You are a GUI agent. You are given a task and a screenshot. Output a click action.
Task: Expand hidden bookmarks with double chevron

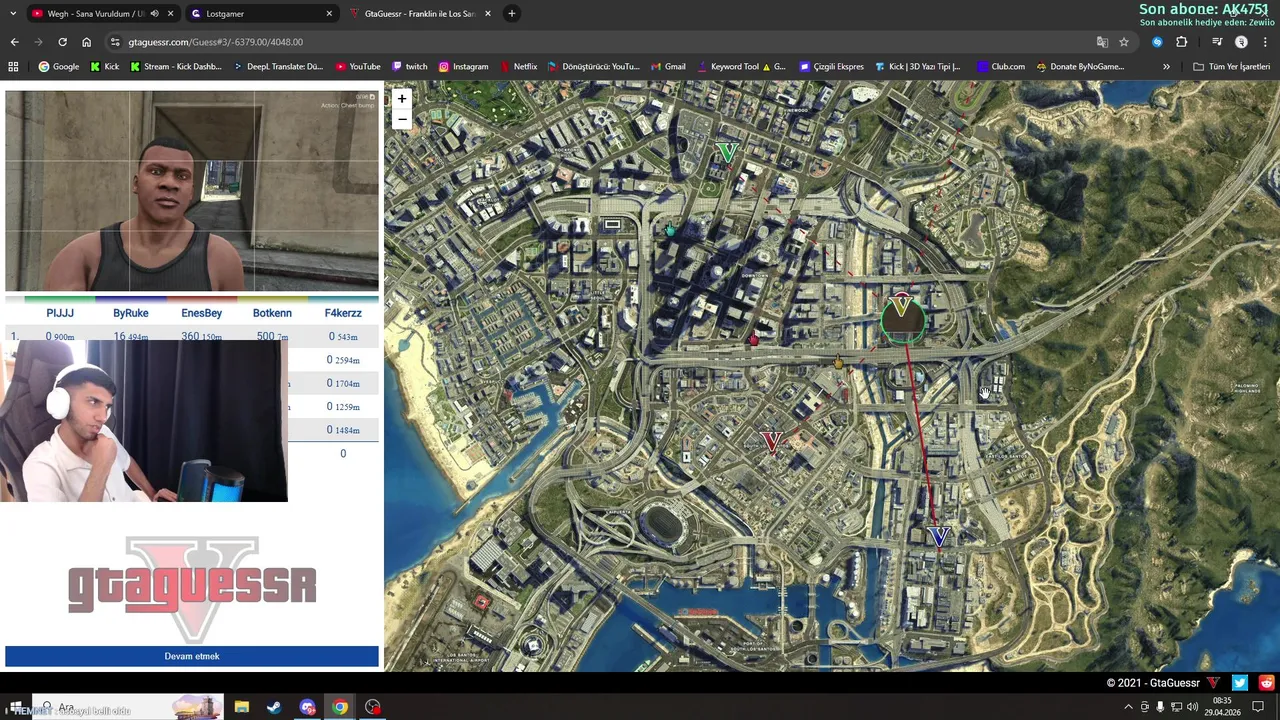[1166, 67]
